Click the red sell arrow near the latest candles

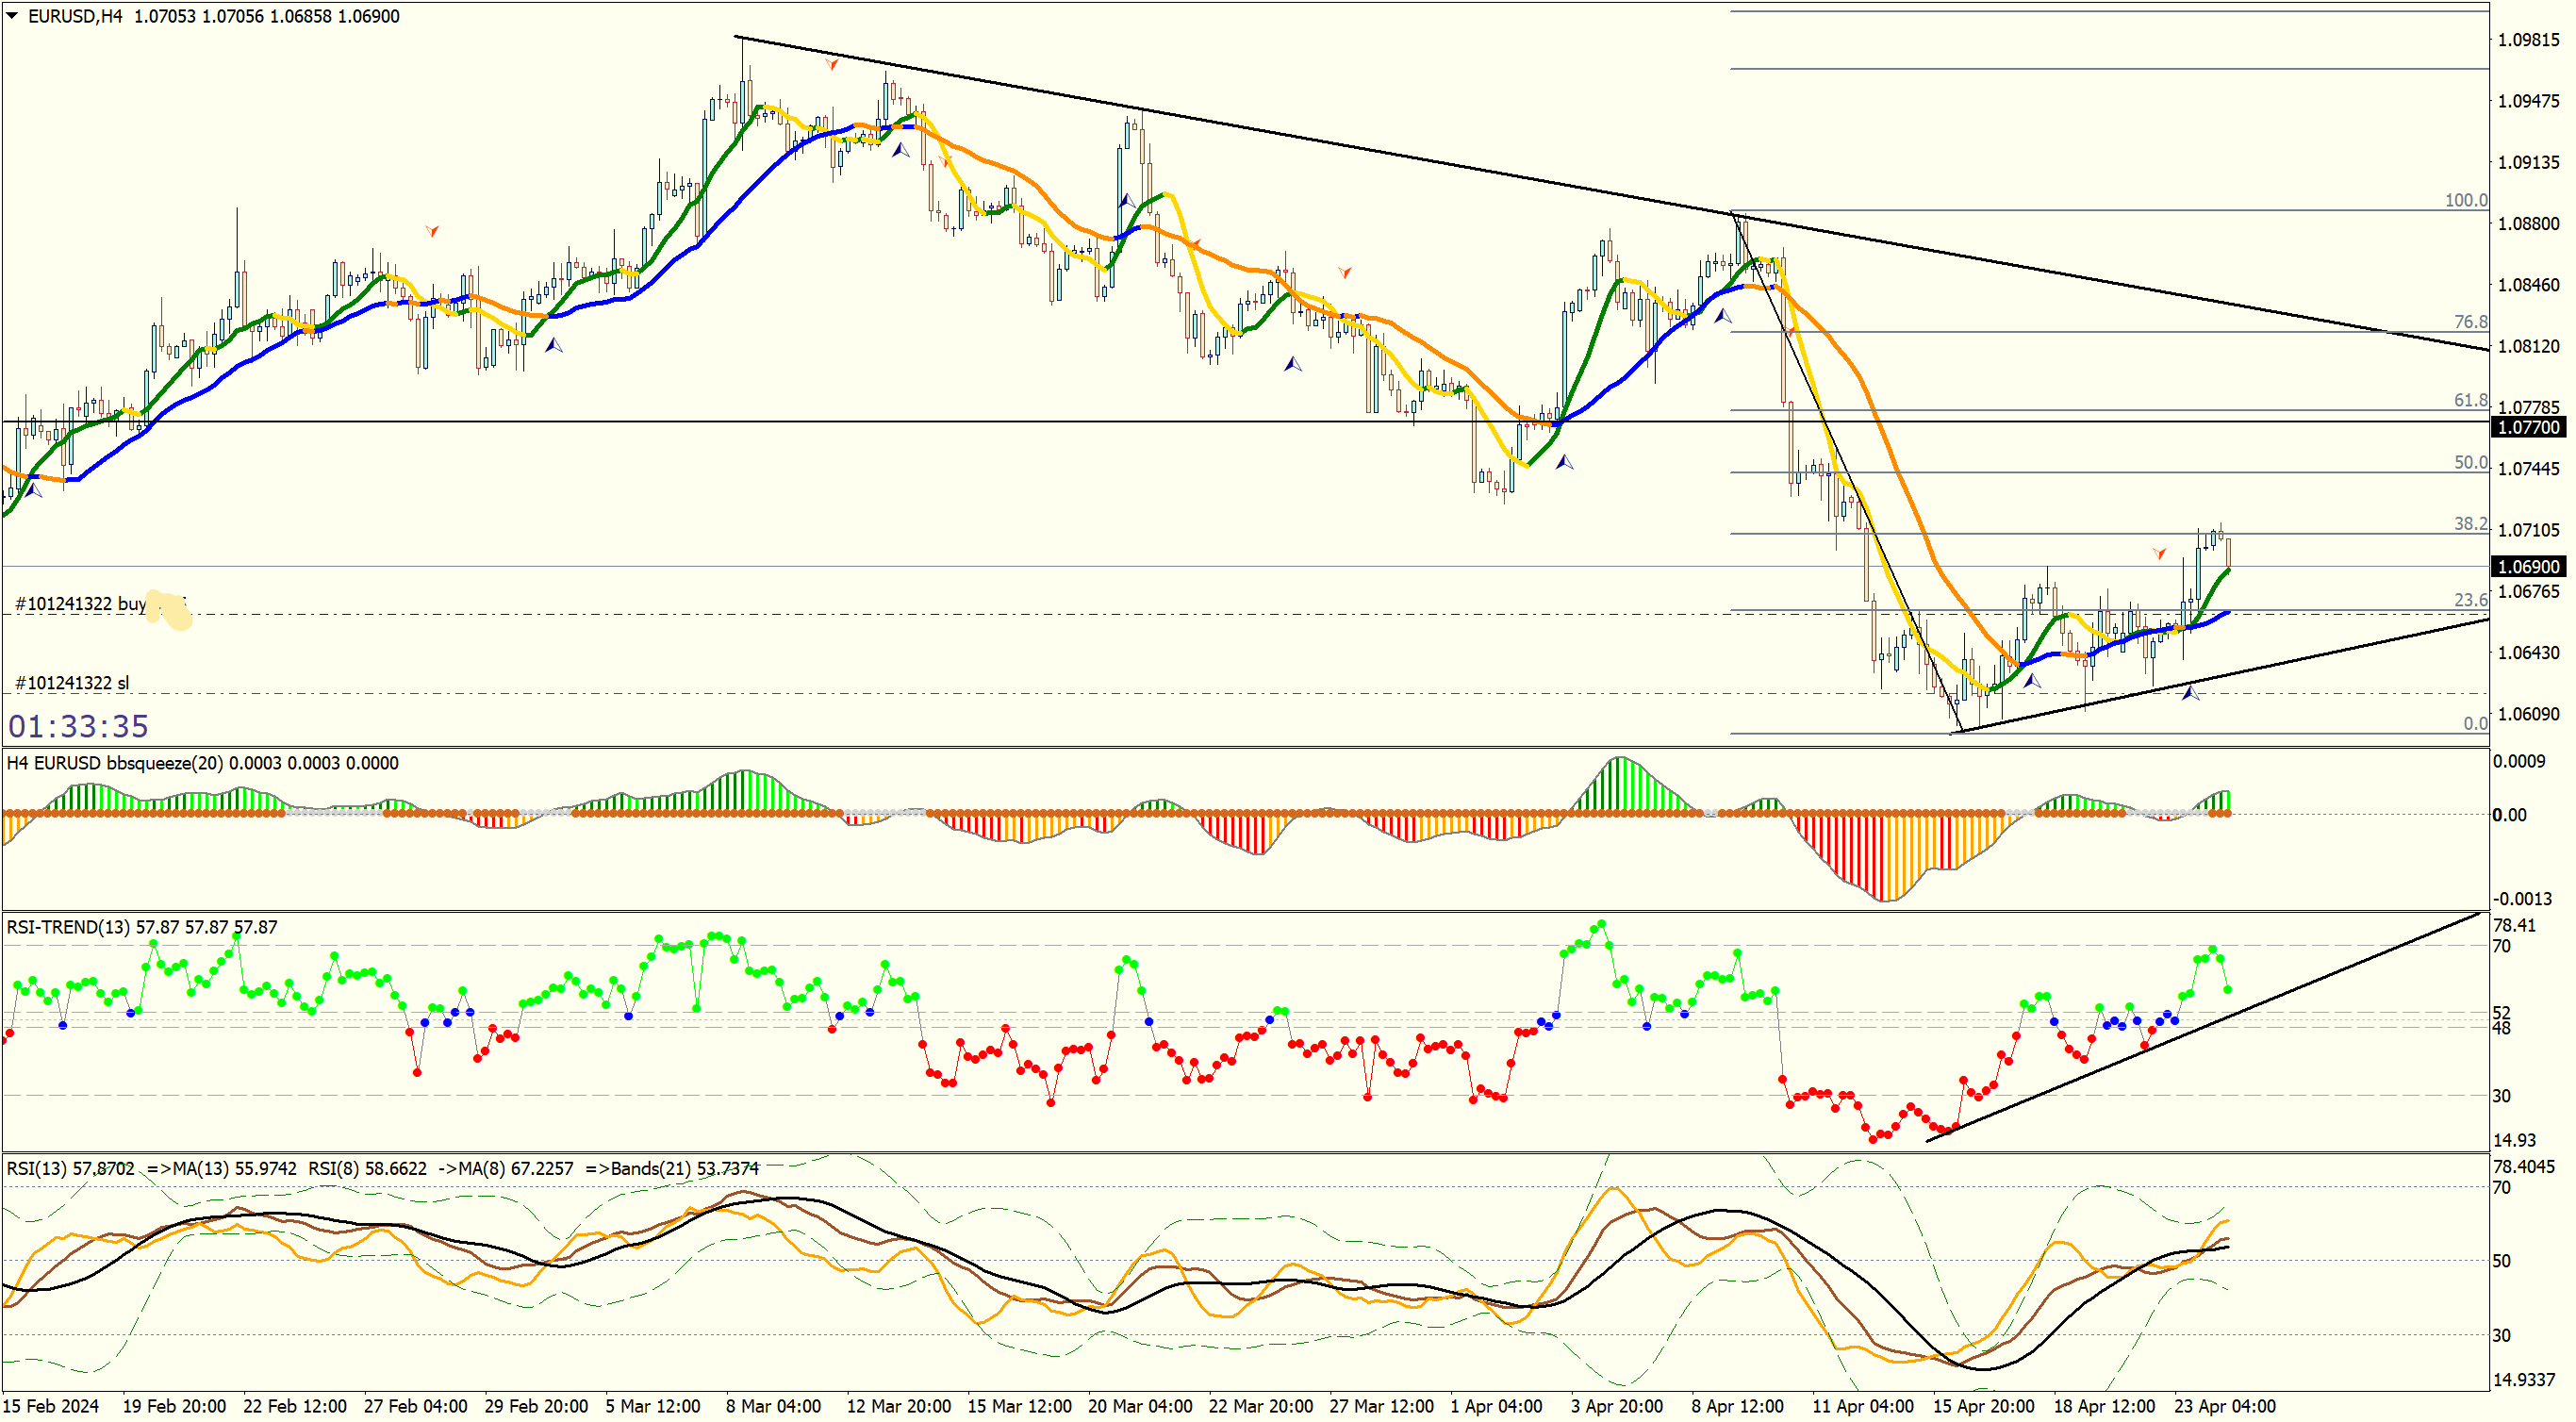(2159, 553)
